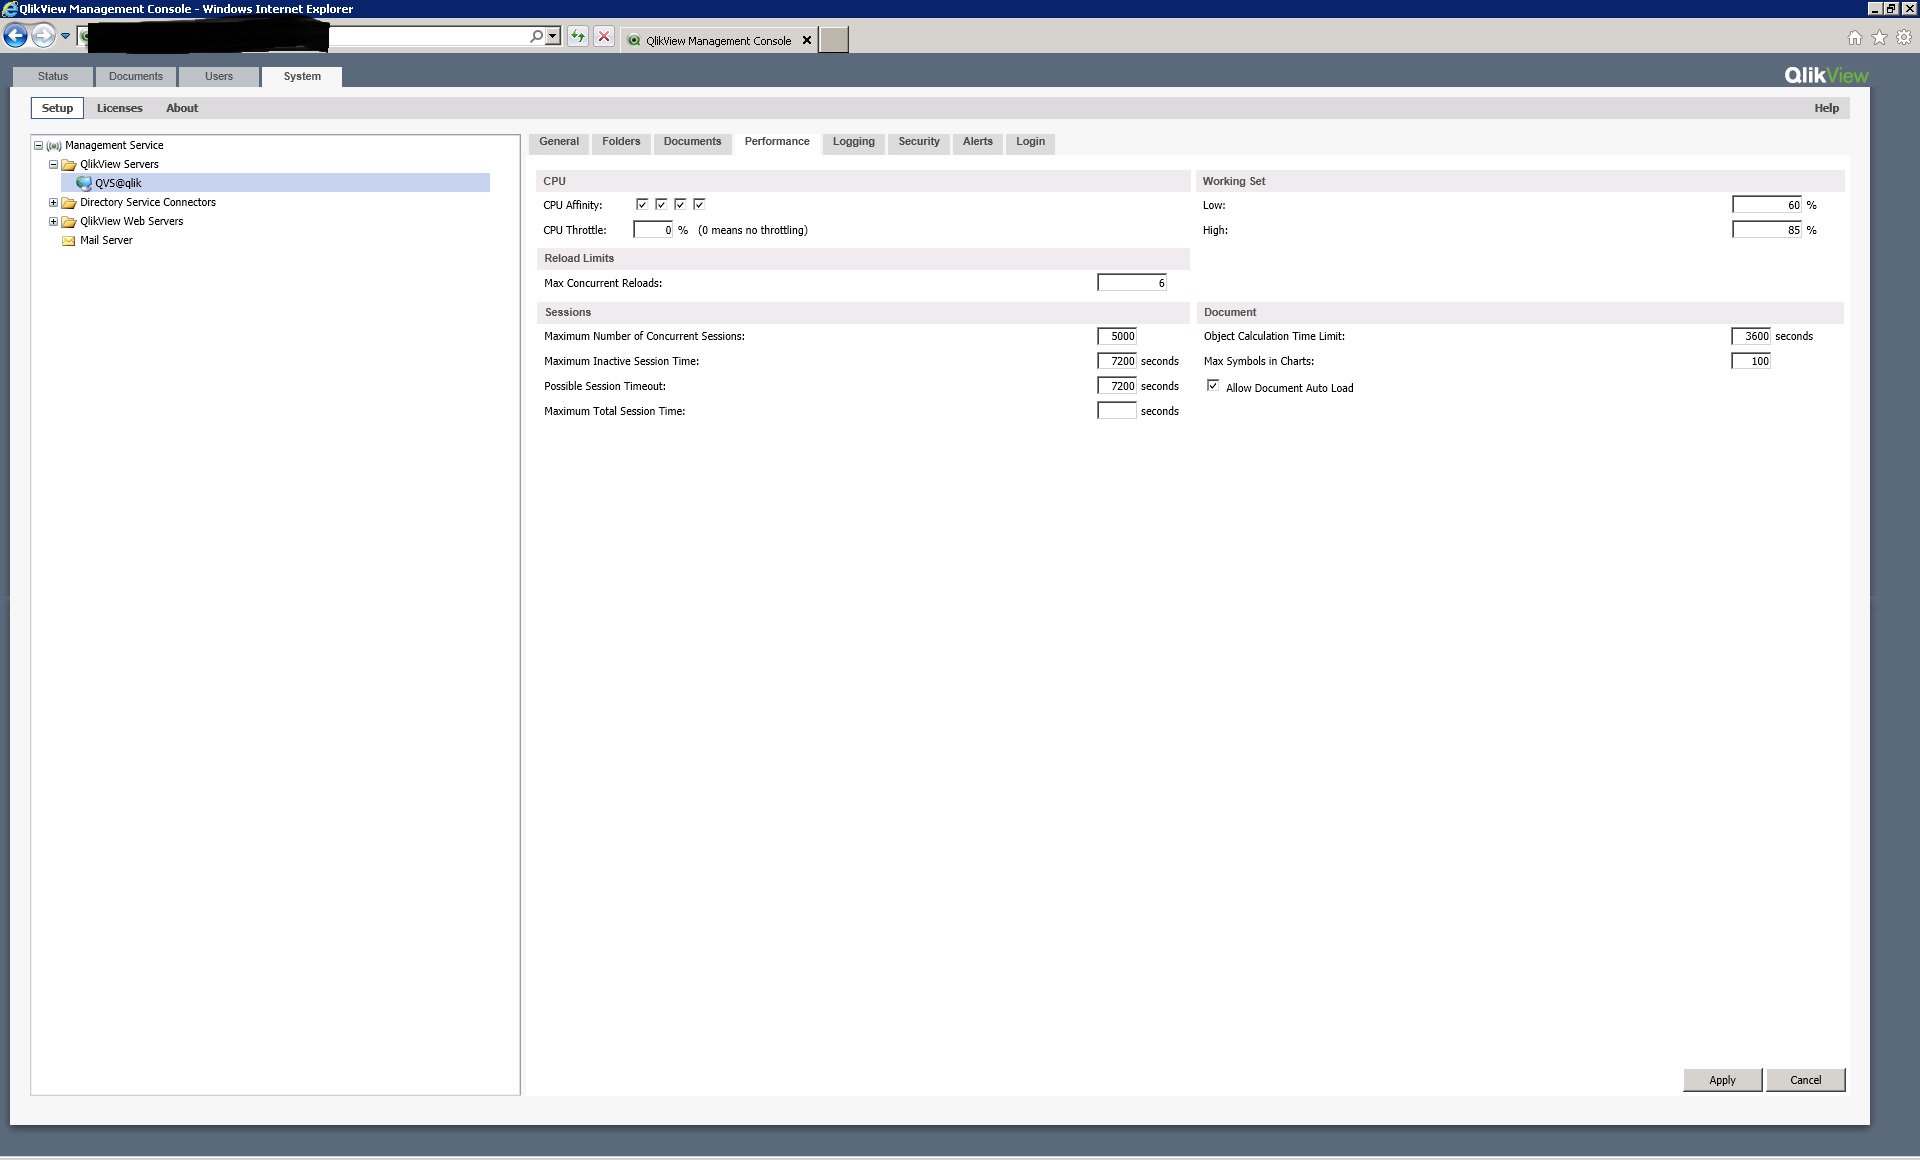Select QVS@qlik in the tree
The height and width of the screenshot is (1160, 1920).
276,183
